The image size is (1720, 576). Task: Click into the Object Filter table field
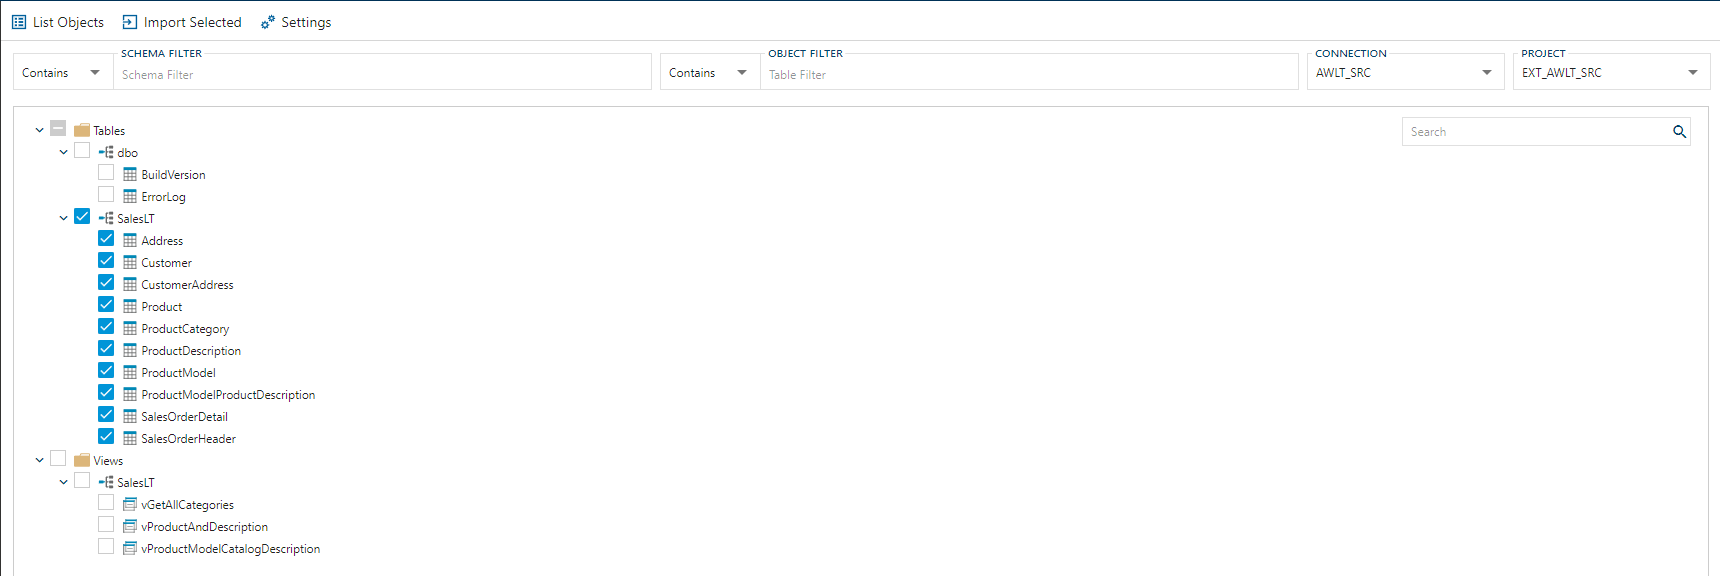(x=1028, y=75)
